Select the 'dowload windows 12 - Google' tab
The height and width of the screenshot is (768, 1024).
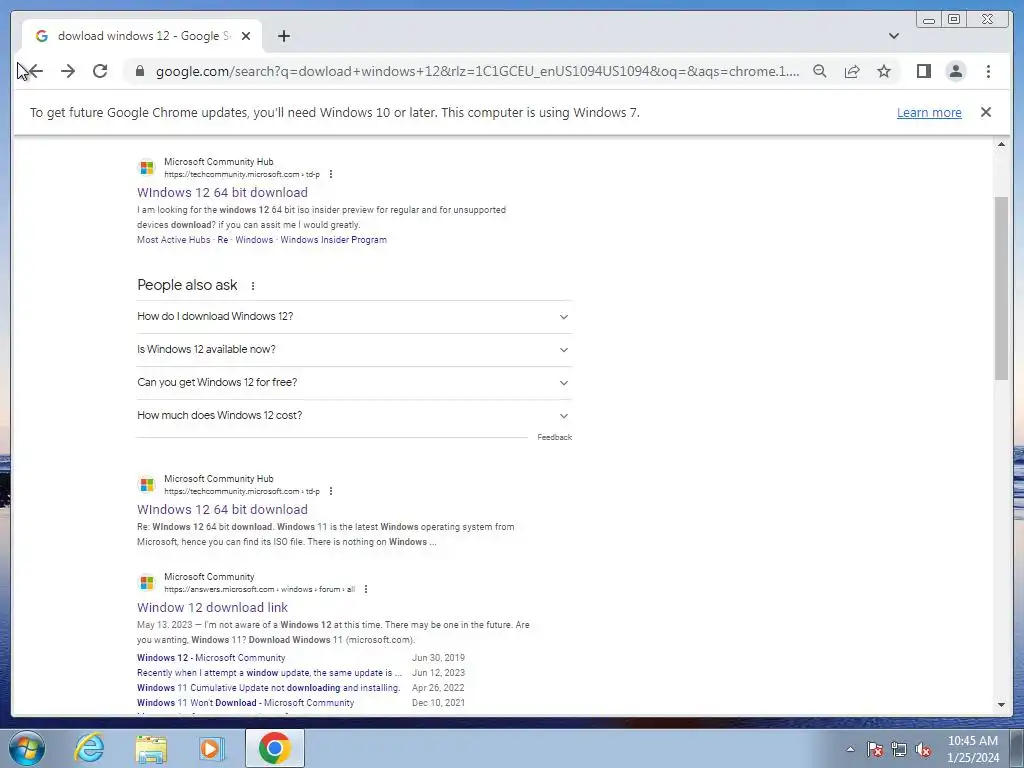pyautogui.click(x=142, y=36)
